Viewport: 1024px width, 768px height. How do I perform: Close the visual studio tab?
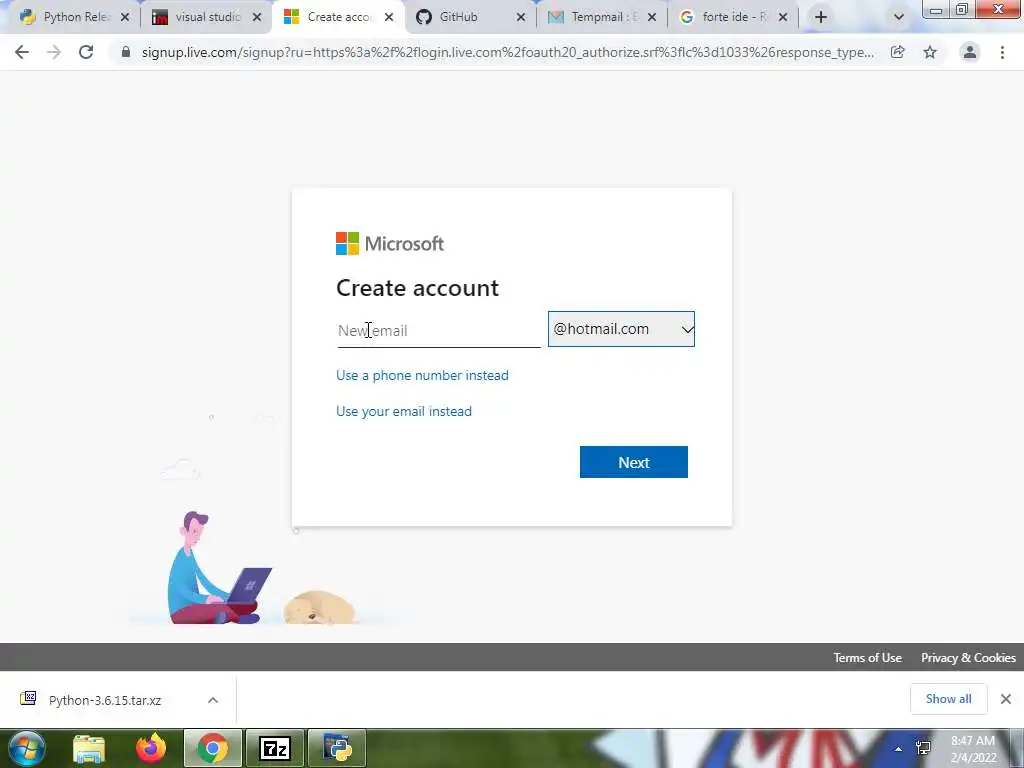coord(257,17)
